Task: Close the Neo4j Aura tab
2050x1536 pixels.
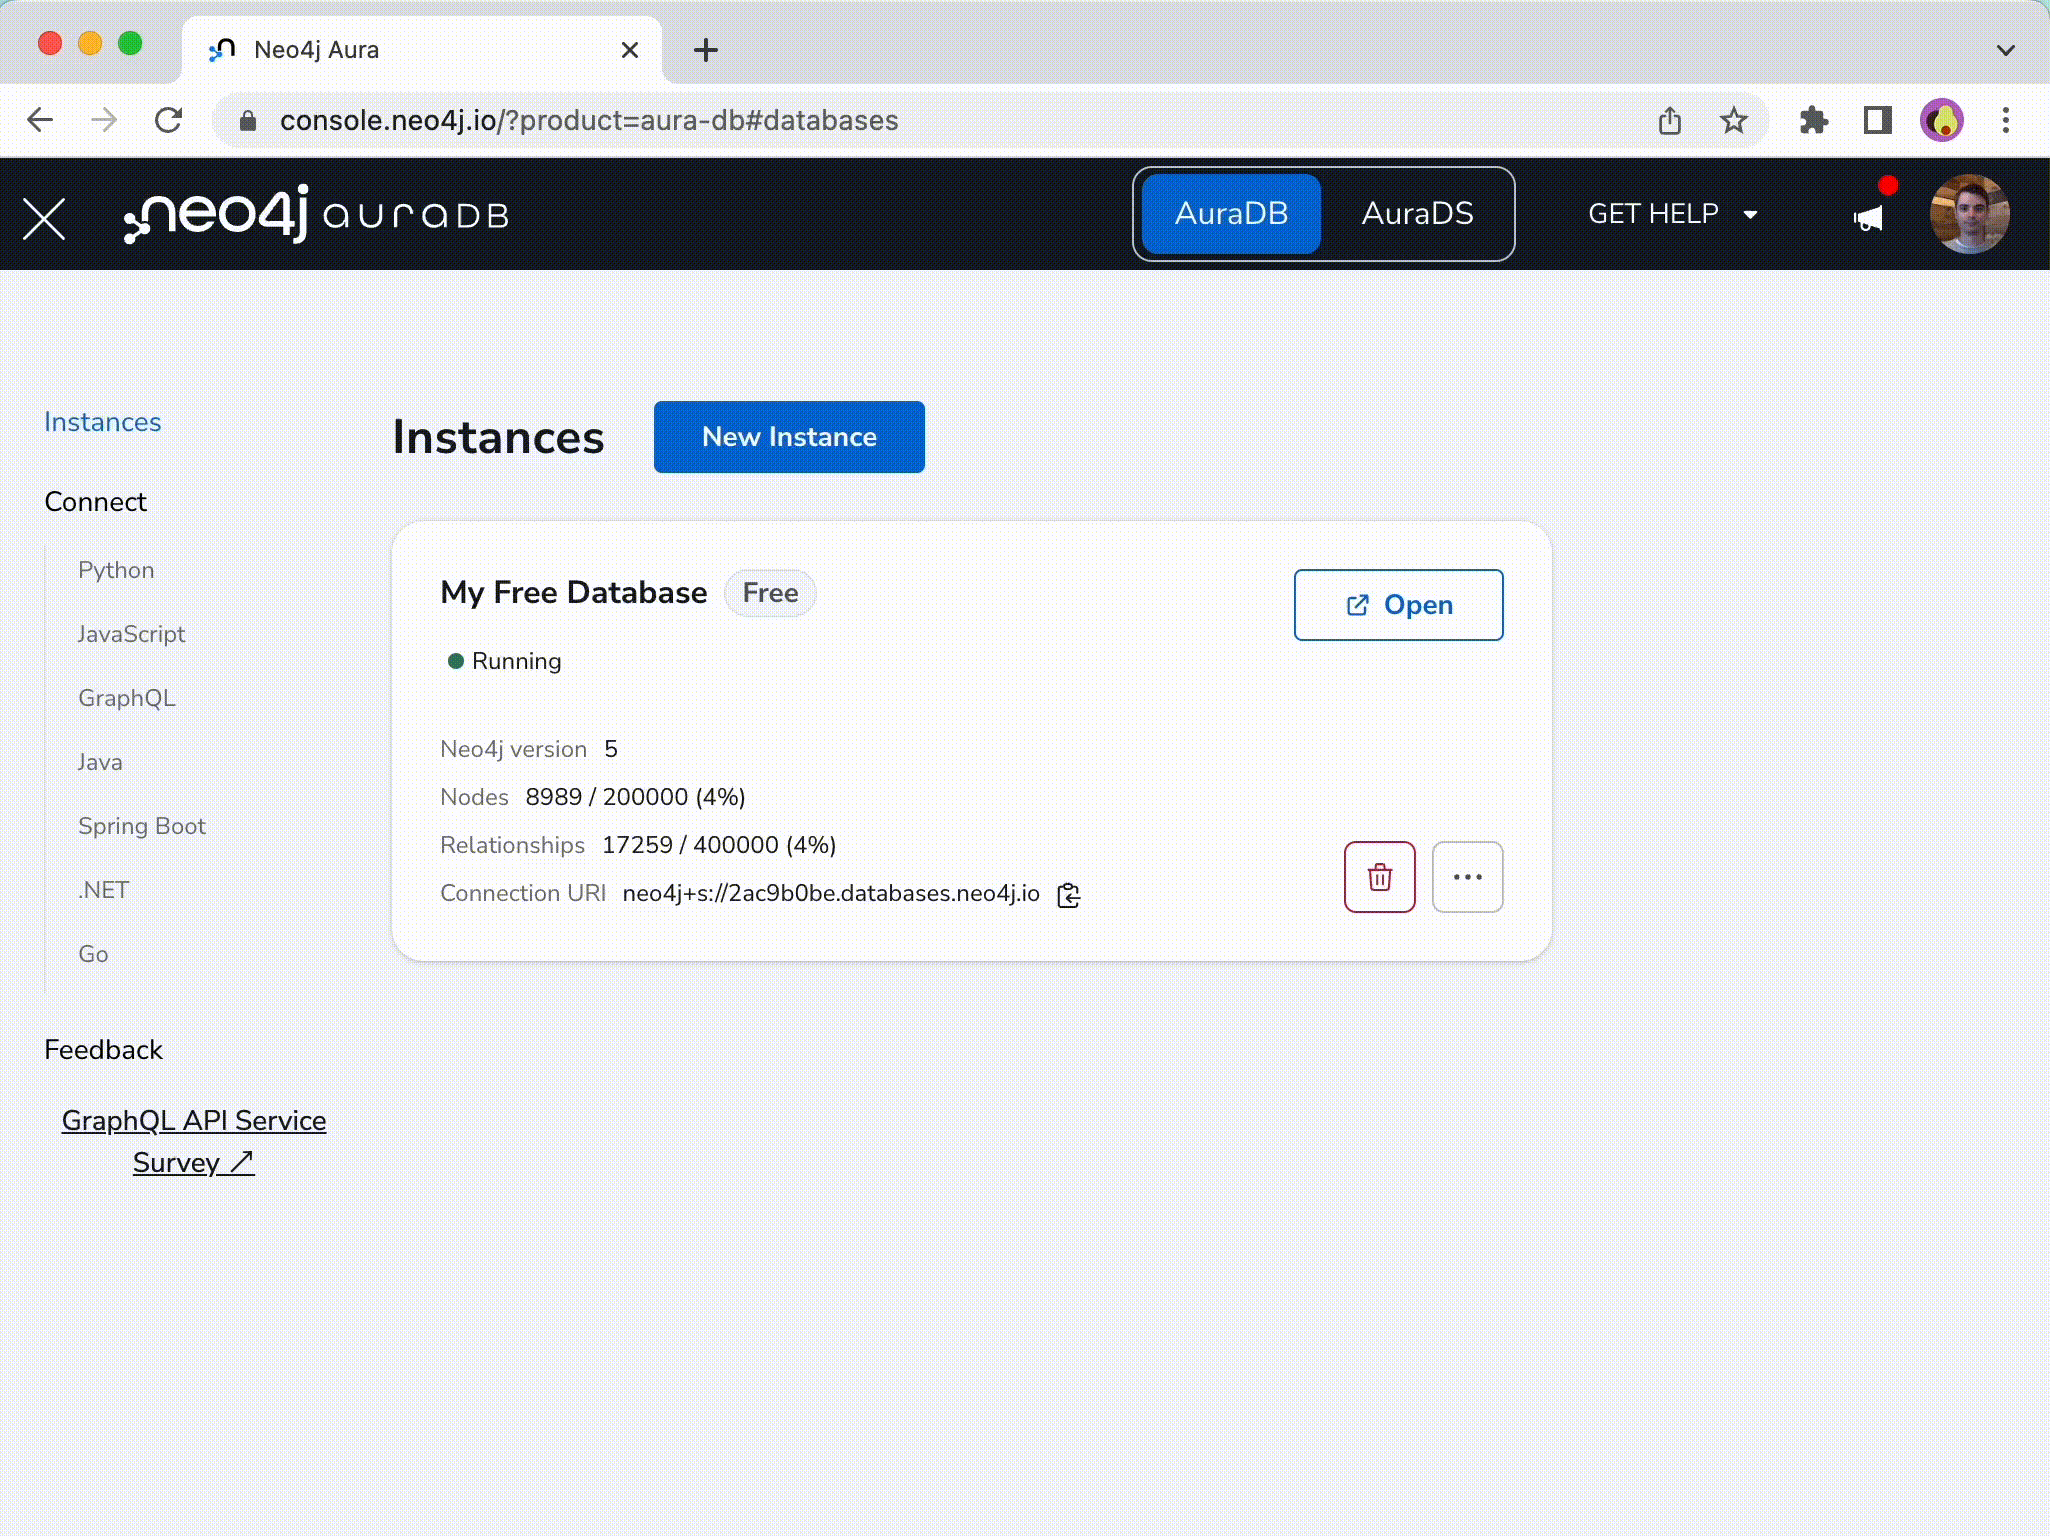Action: [x=630, y=50]
